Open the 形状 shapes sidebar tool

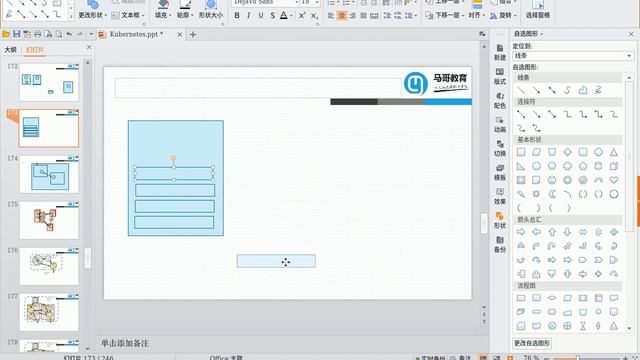coord(500,220)
